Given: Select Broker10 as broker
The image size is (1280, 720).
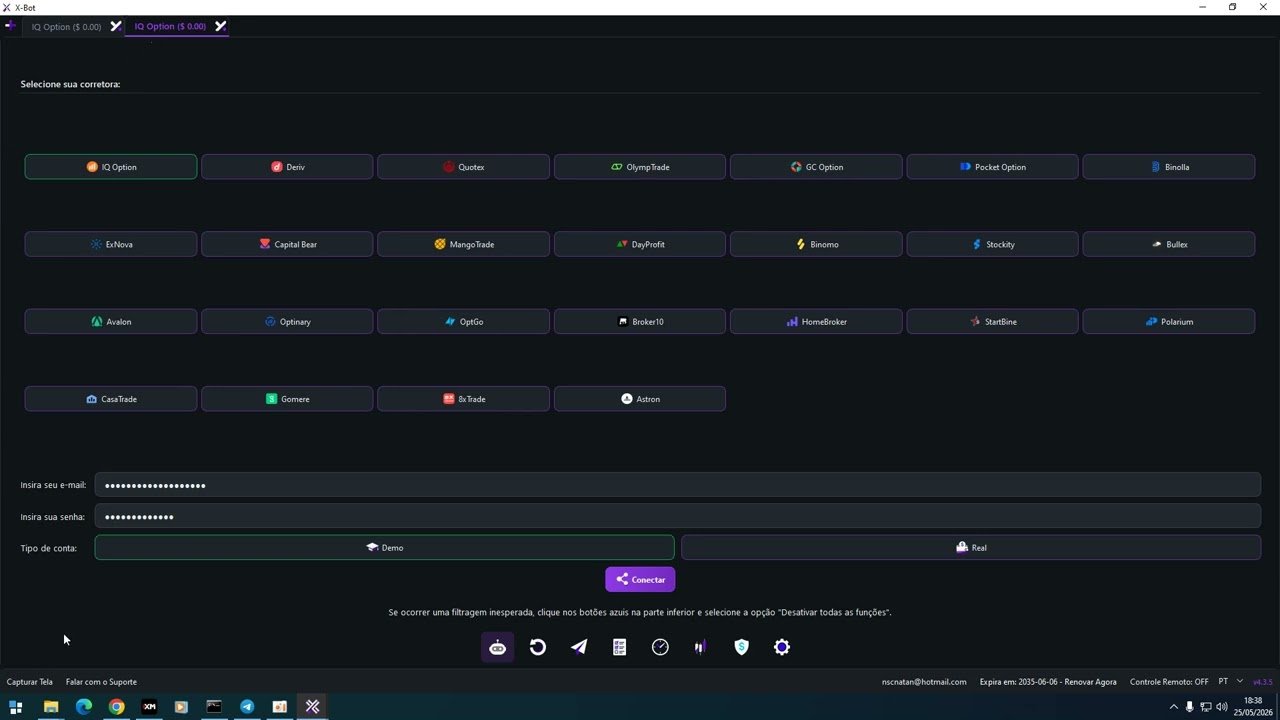Looking at the screenshot, I should [x=640, y=322].
